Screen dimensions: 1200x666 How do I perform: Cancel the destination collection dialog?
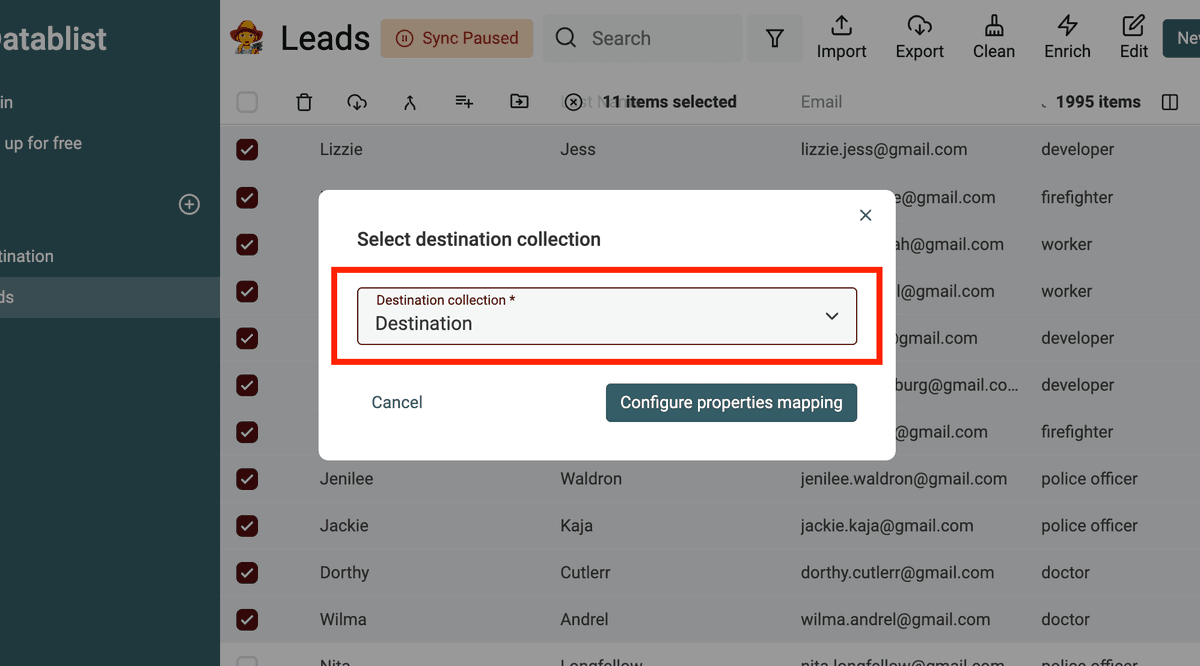(x=397, y=402)
